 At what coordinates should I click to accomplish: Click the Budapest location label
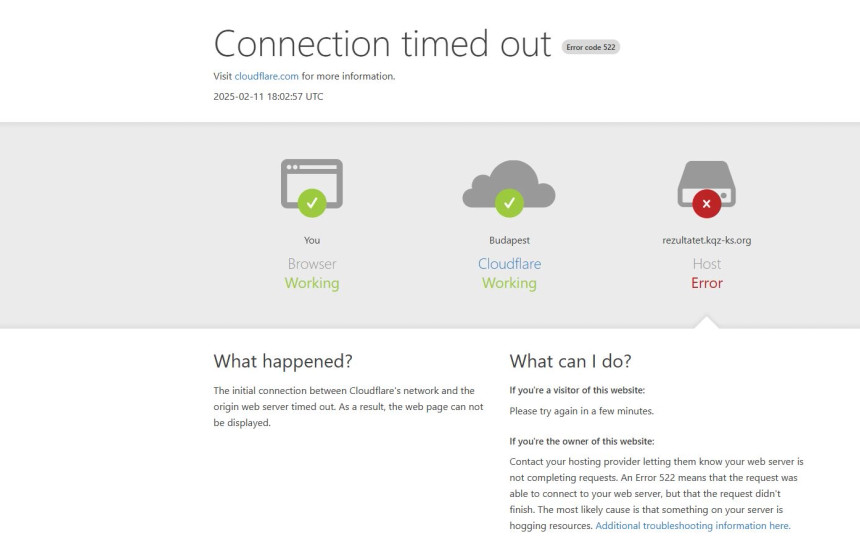pos(509,240)
